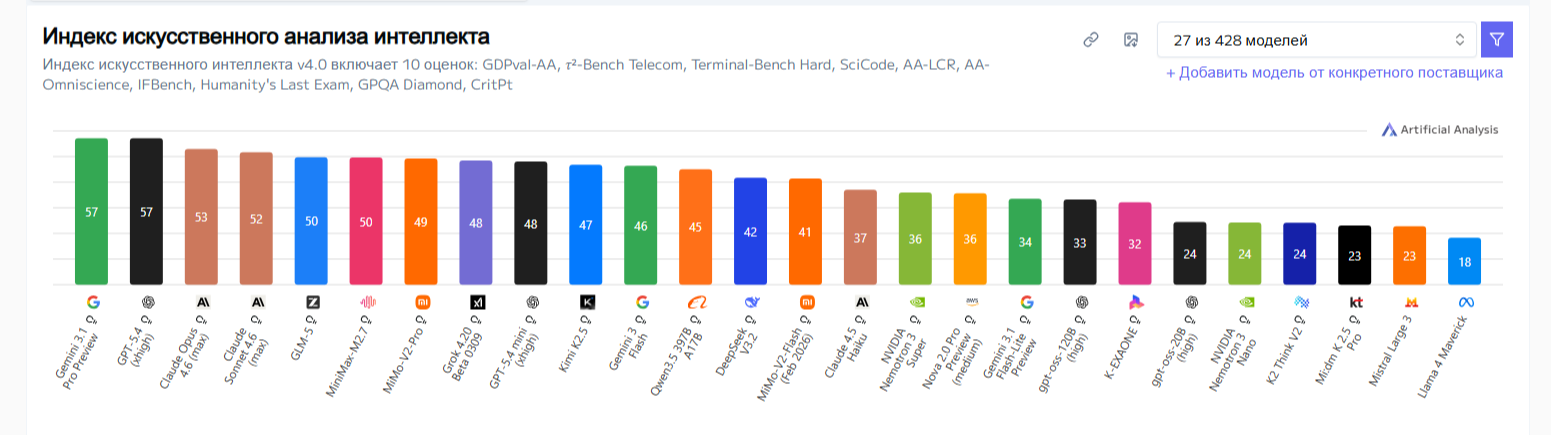Click the Artificial Analysis logo watermark
This screenshot has width=1551, height=435.
[1440, 130]
